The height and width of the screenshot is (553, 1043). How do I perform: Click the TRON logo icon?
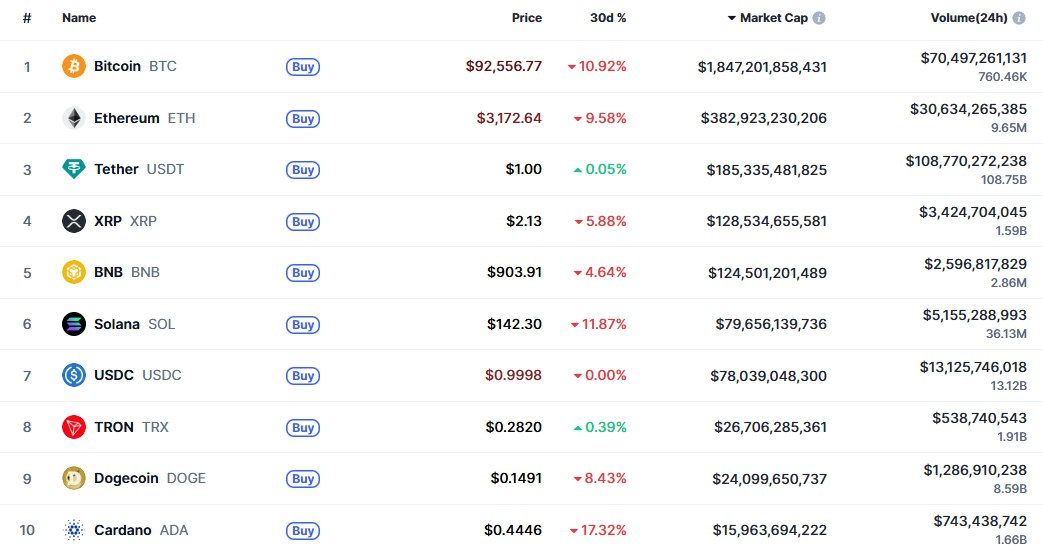click(x=74, y=427)
